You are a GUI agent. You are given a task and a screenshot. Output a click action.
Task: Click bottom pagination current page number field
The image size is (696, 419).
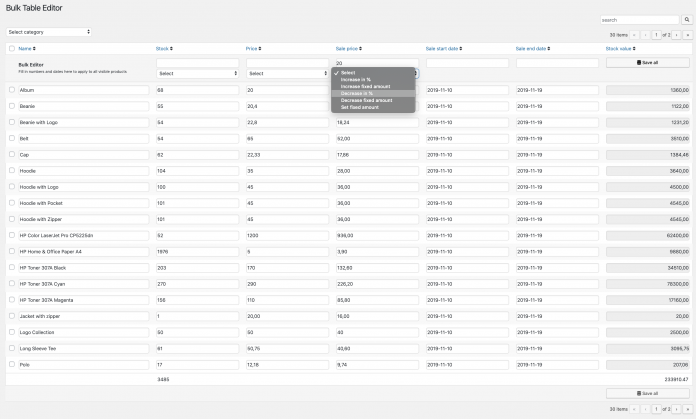656,409
